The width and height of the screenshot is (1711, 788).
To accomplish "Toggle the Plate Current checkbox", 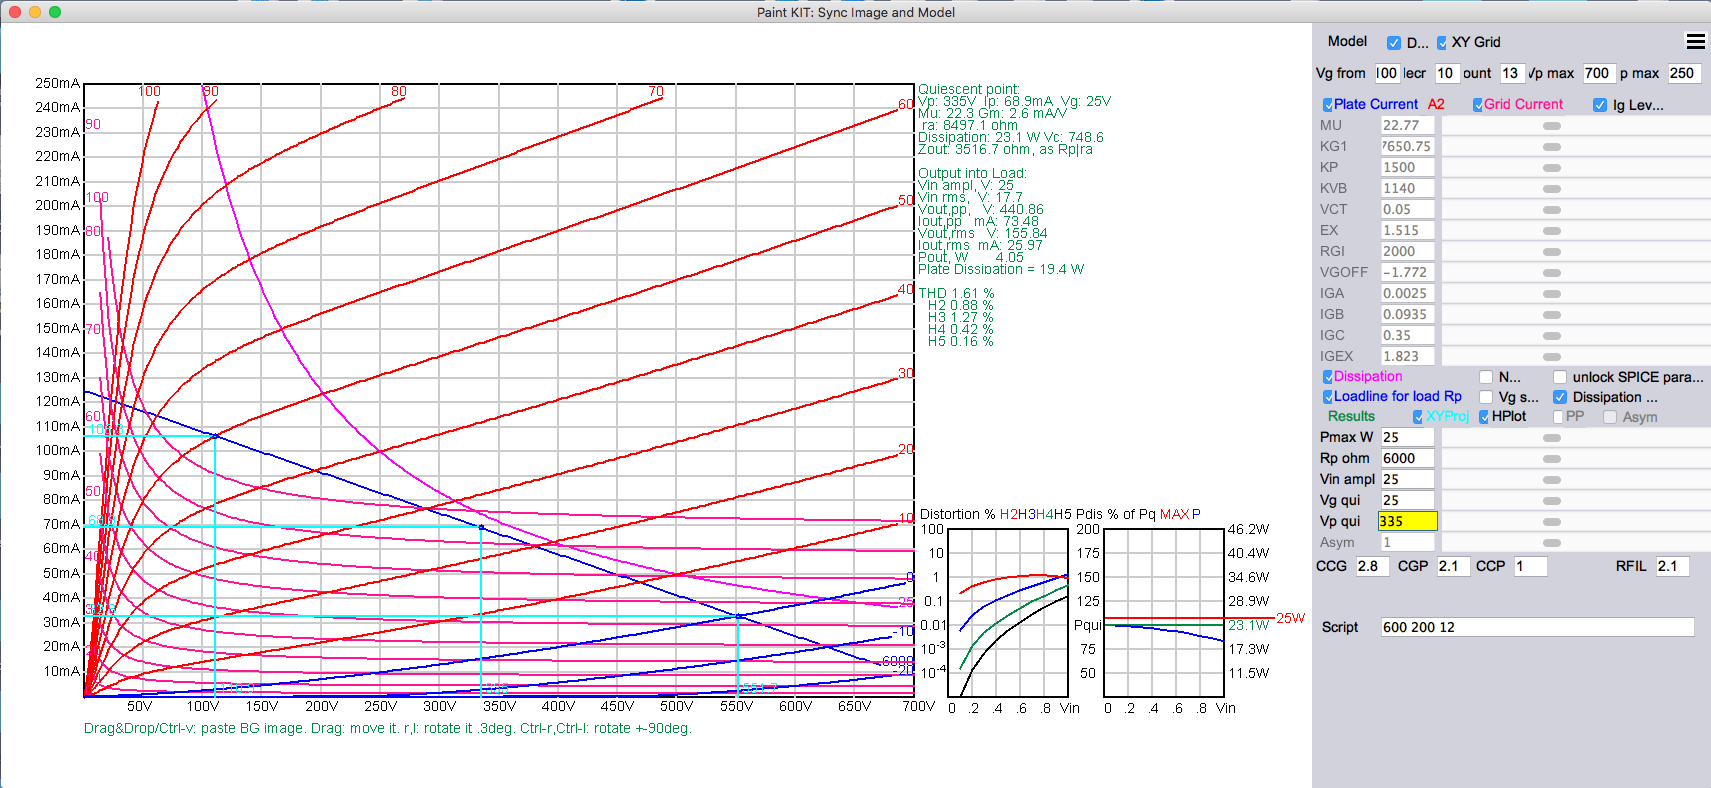I will (x=1328, y=105).
